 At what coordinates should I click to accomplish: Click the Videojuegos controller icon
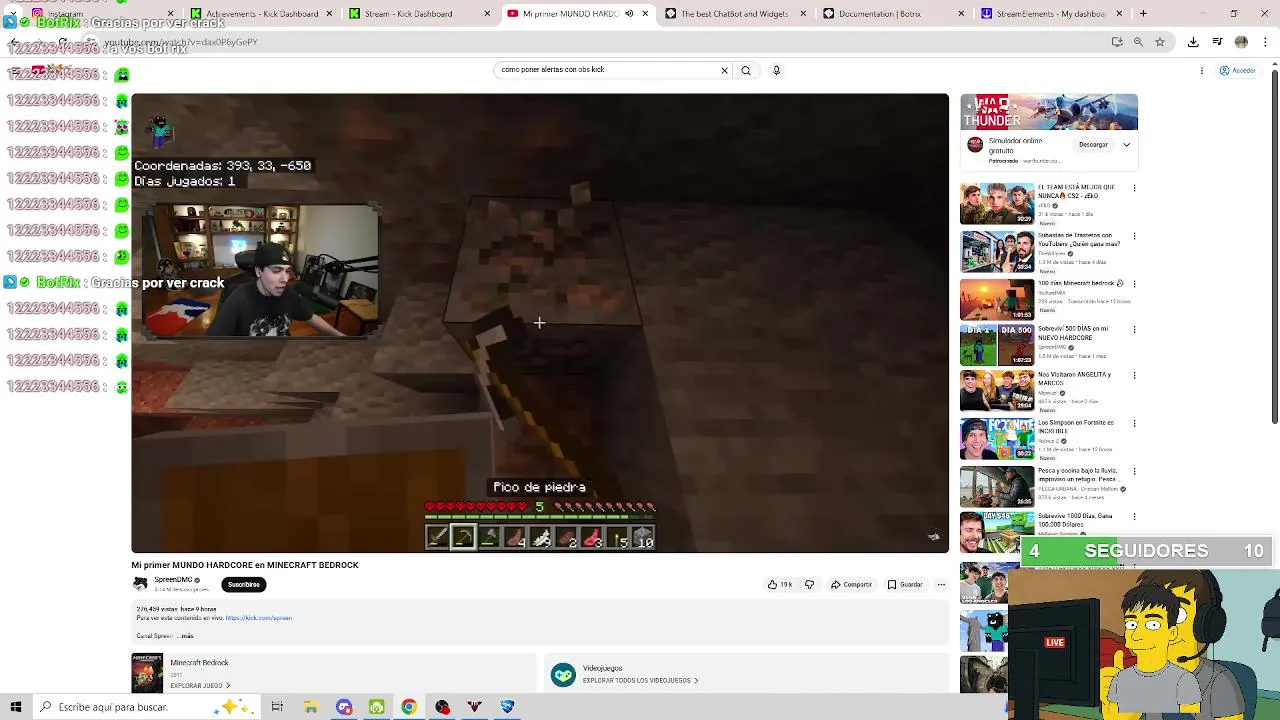pos(563,675)
